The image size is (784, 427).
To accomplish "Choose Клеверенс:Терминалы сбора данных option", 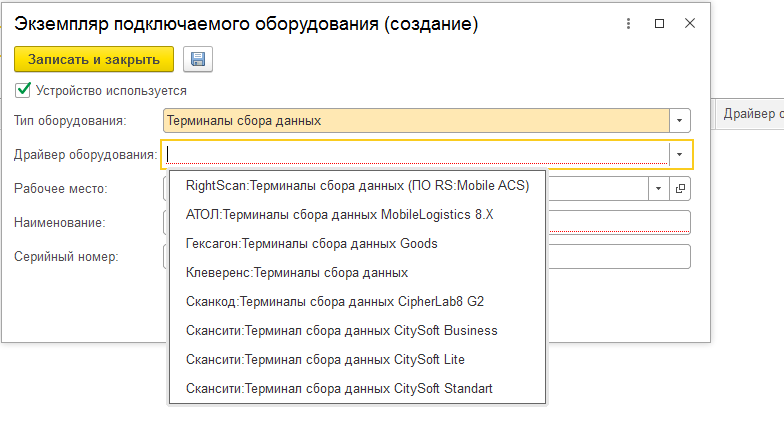I will (358, 272).
